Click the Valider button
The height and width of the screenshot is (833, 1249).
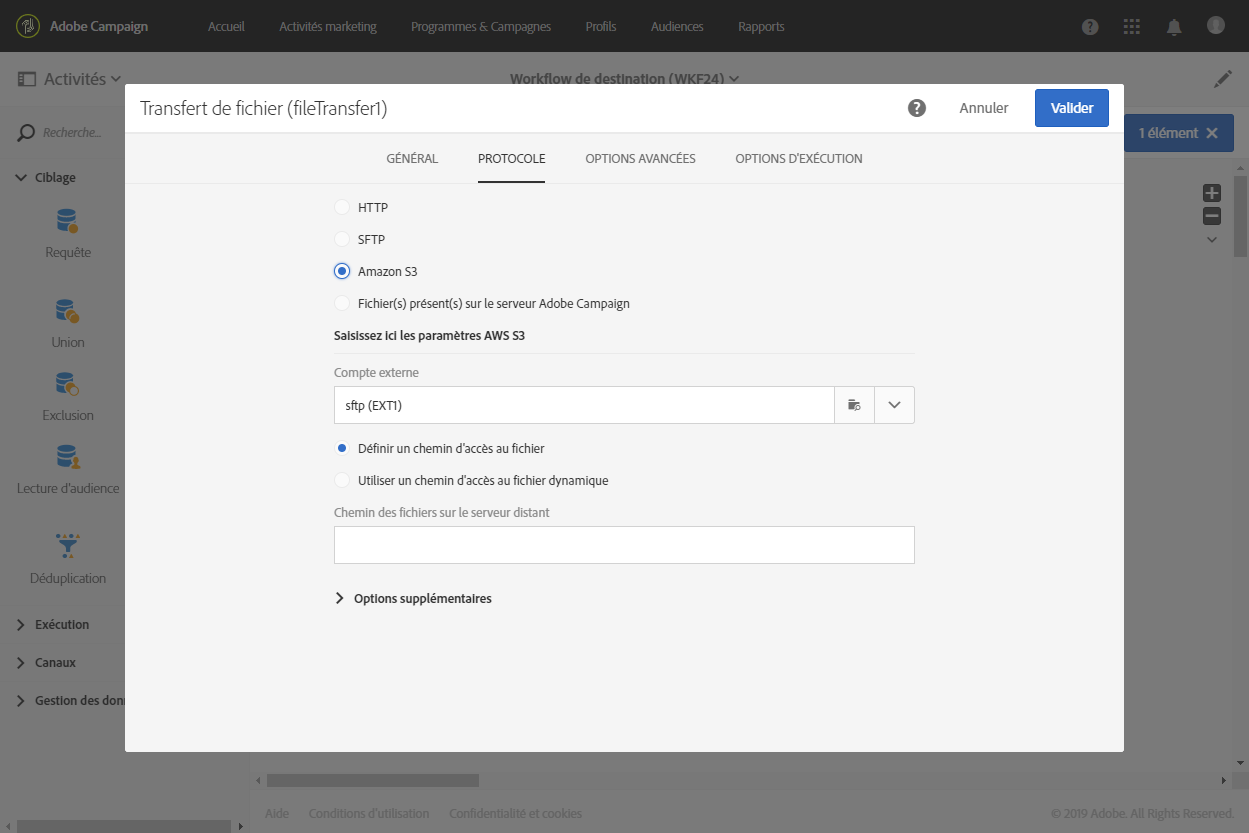coord(1072,108)
